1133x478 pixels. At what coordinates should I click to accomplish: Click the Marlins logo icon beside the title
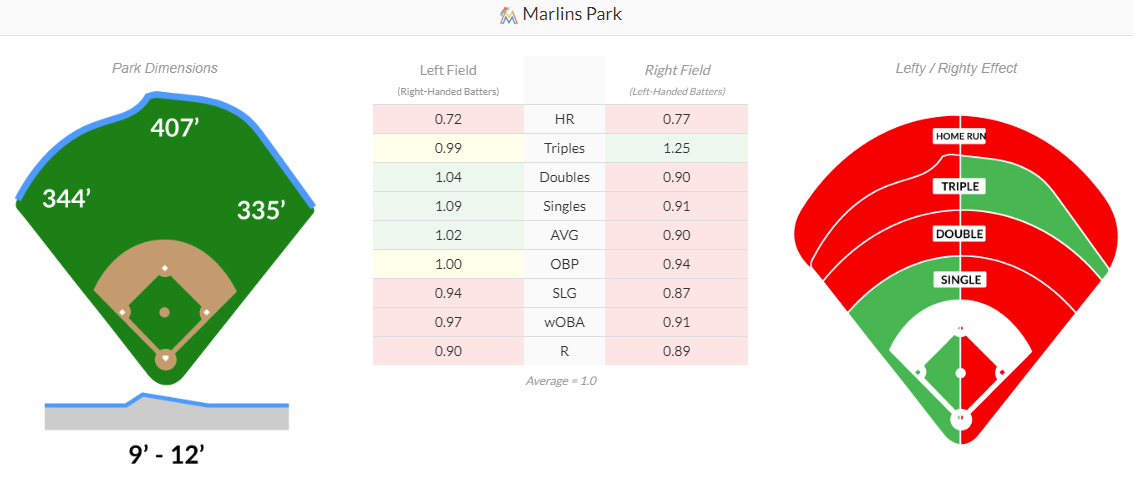(x=508, y=15)
